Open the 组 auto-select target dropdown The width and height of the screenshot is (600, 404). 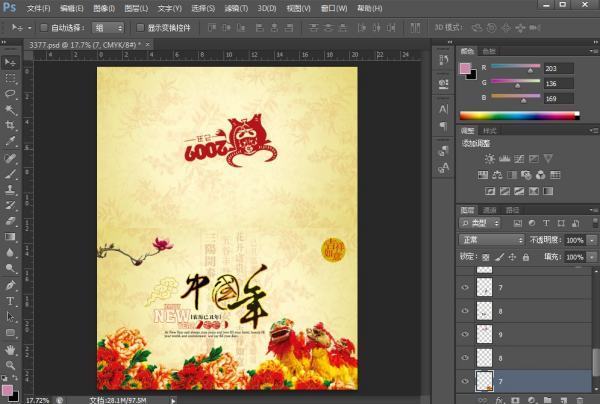tap(108, 28)
